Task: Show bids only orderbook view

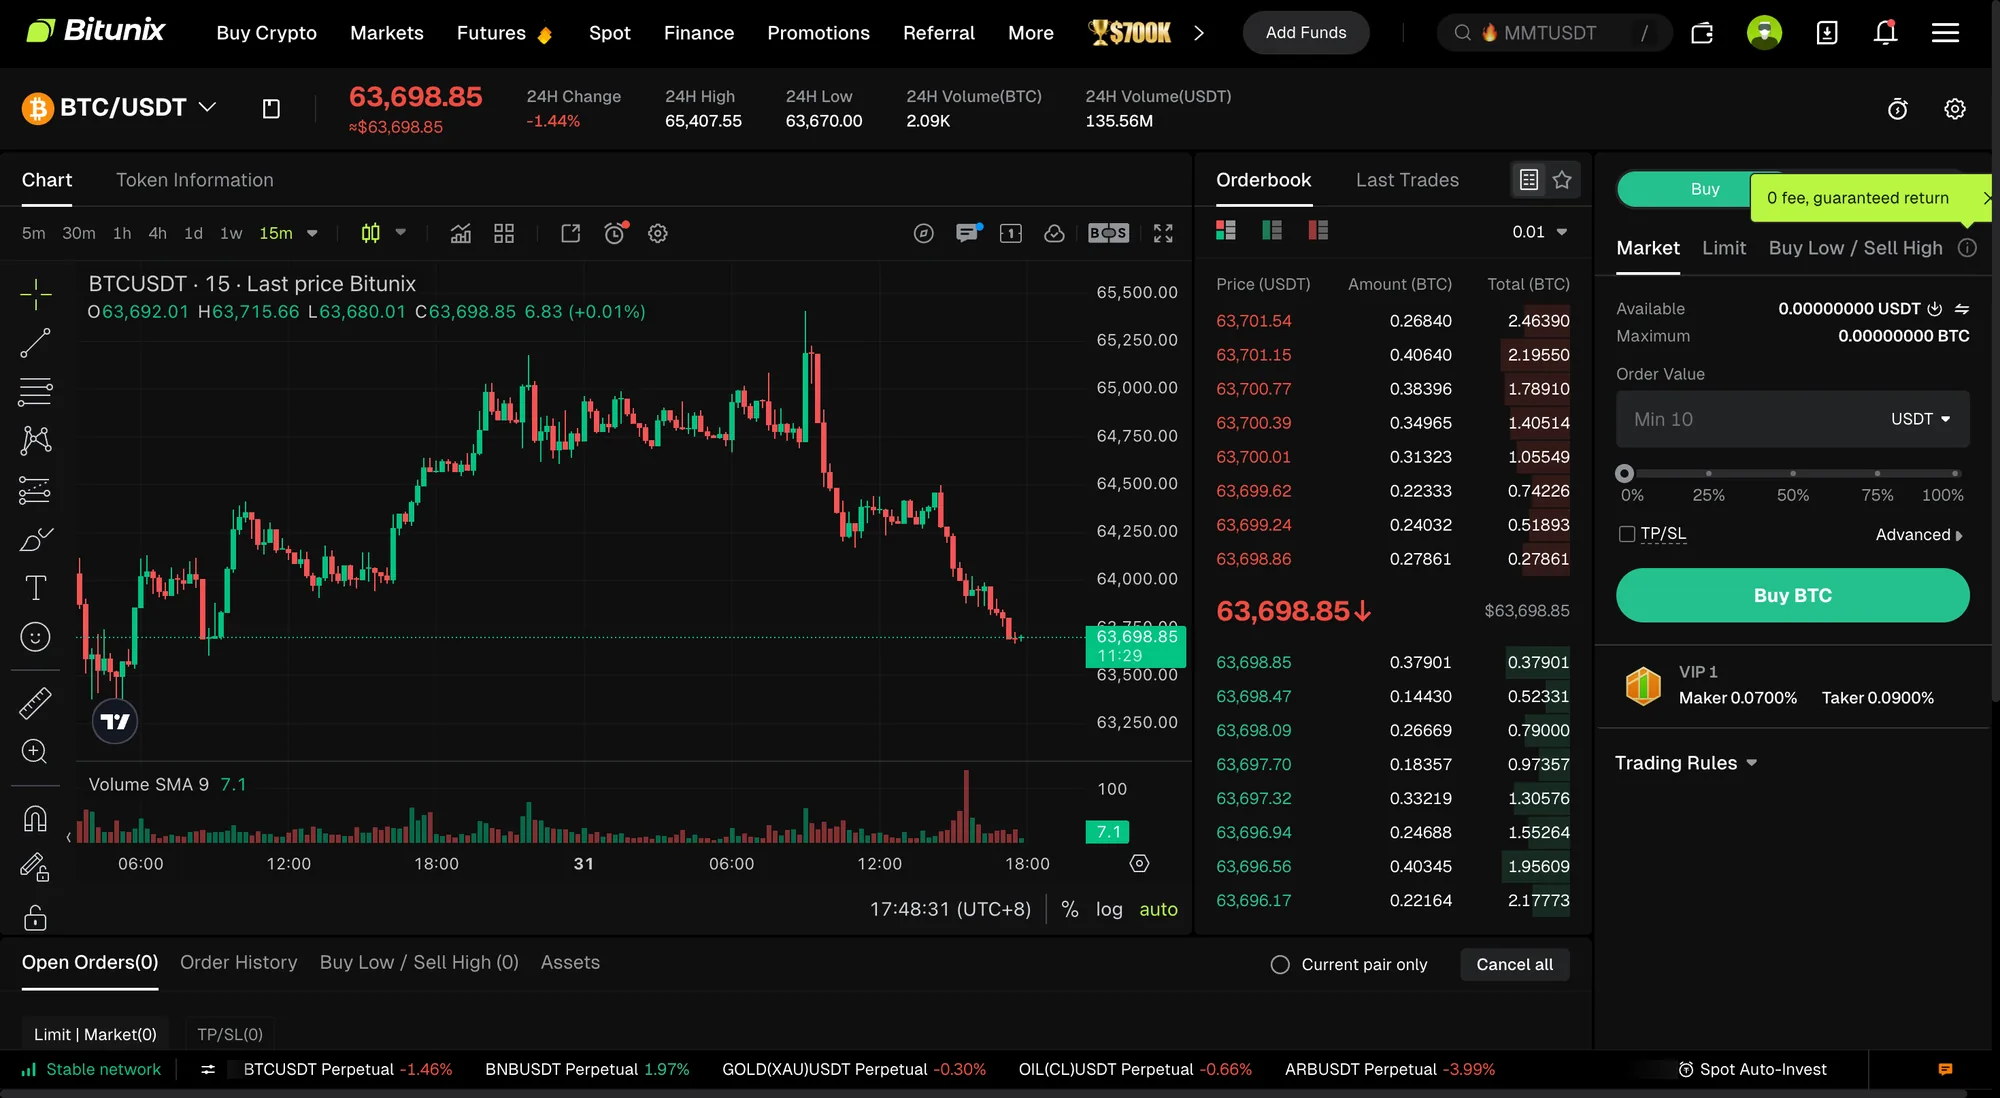Action: (1272, 230)
